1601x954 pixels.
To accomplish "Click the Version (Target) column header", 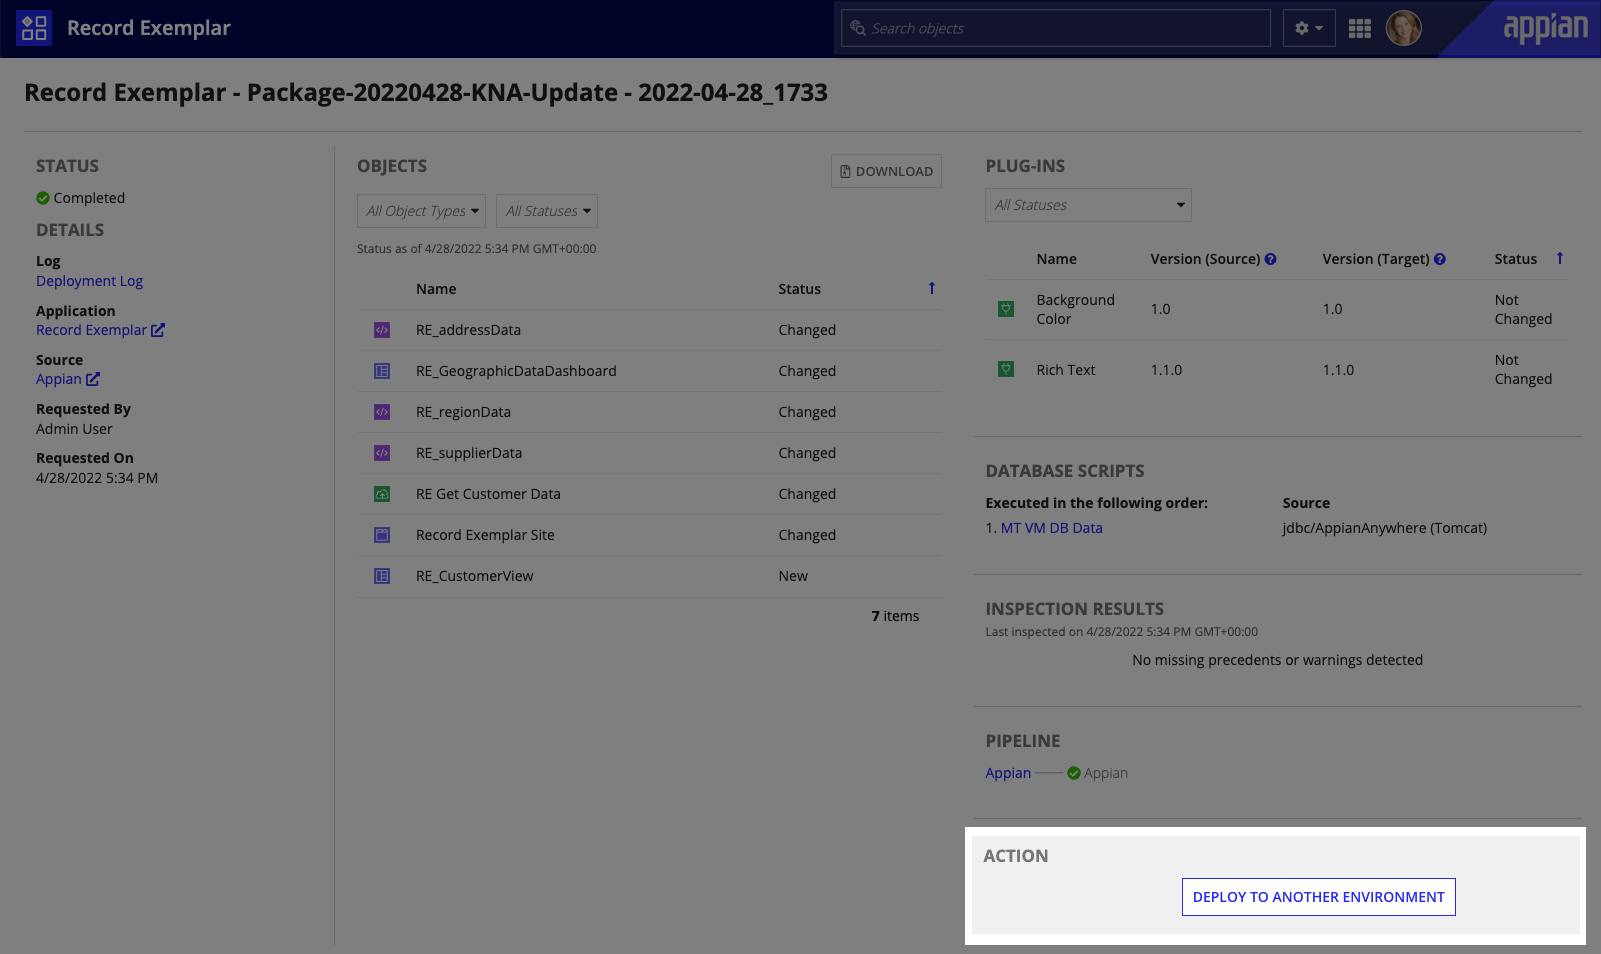I will [1376, 259].
